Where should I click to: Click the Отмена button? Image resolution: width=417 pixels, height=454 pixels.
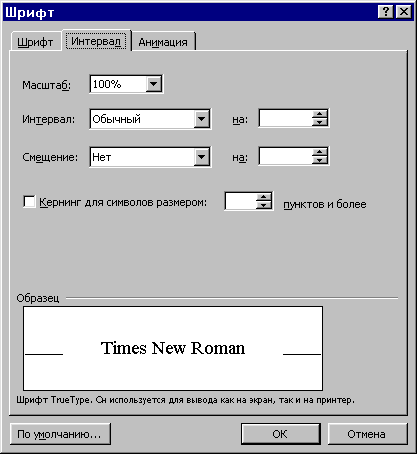tap(367, 434)
